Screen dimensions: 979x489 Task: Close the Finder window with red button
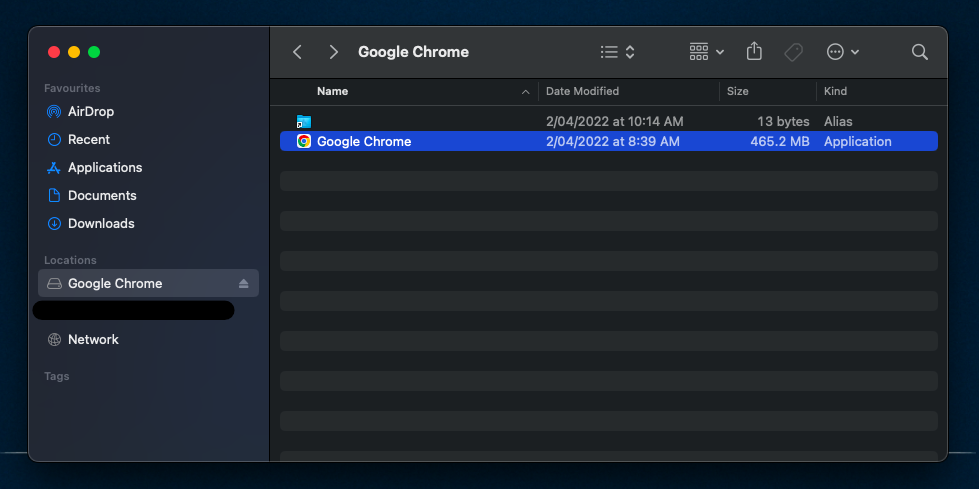[x=54, y=52]
